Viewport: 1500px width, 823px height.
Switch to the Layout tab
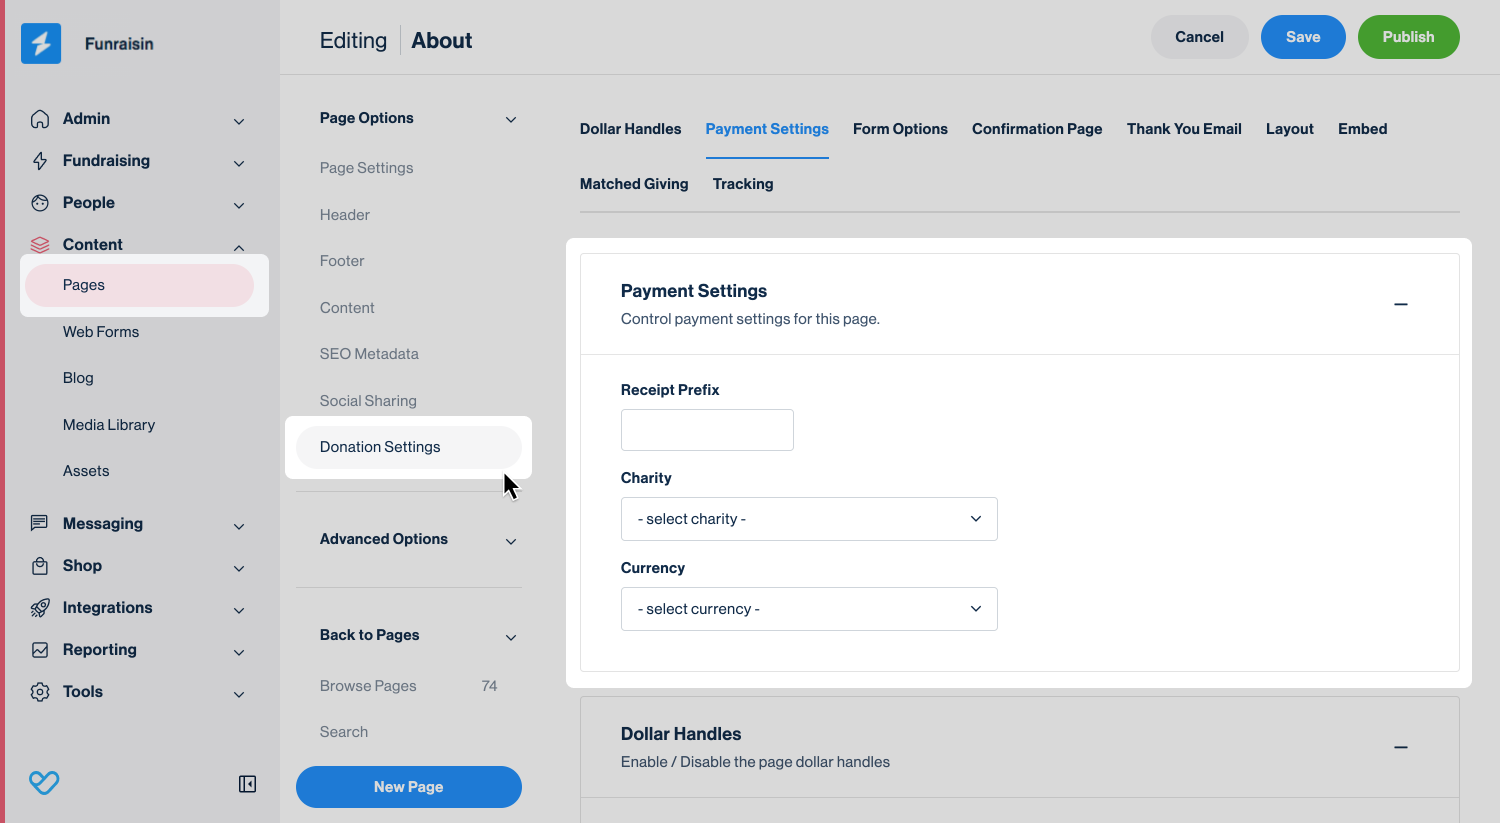[x=1290, y=129]
